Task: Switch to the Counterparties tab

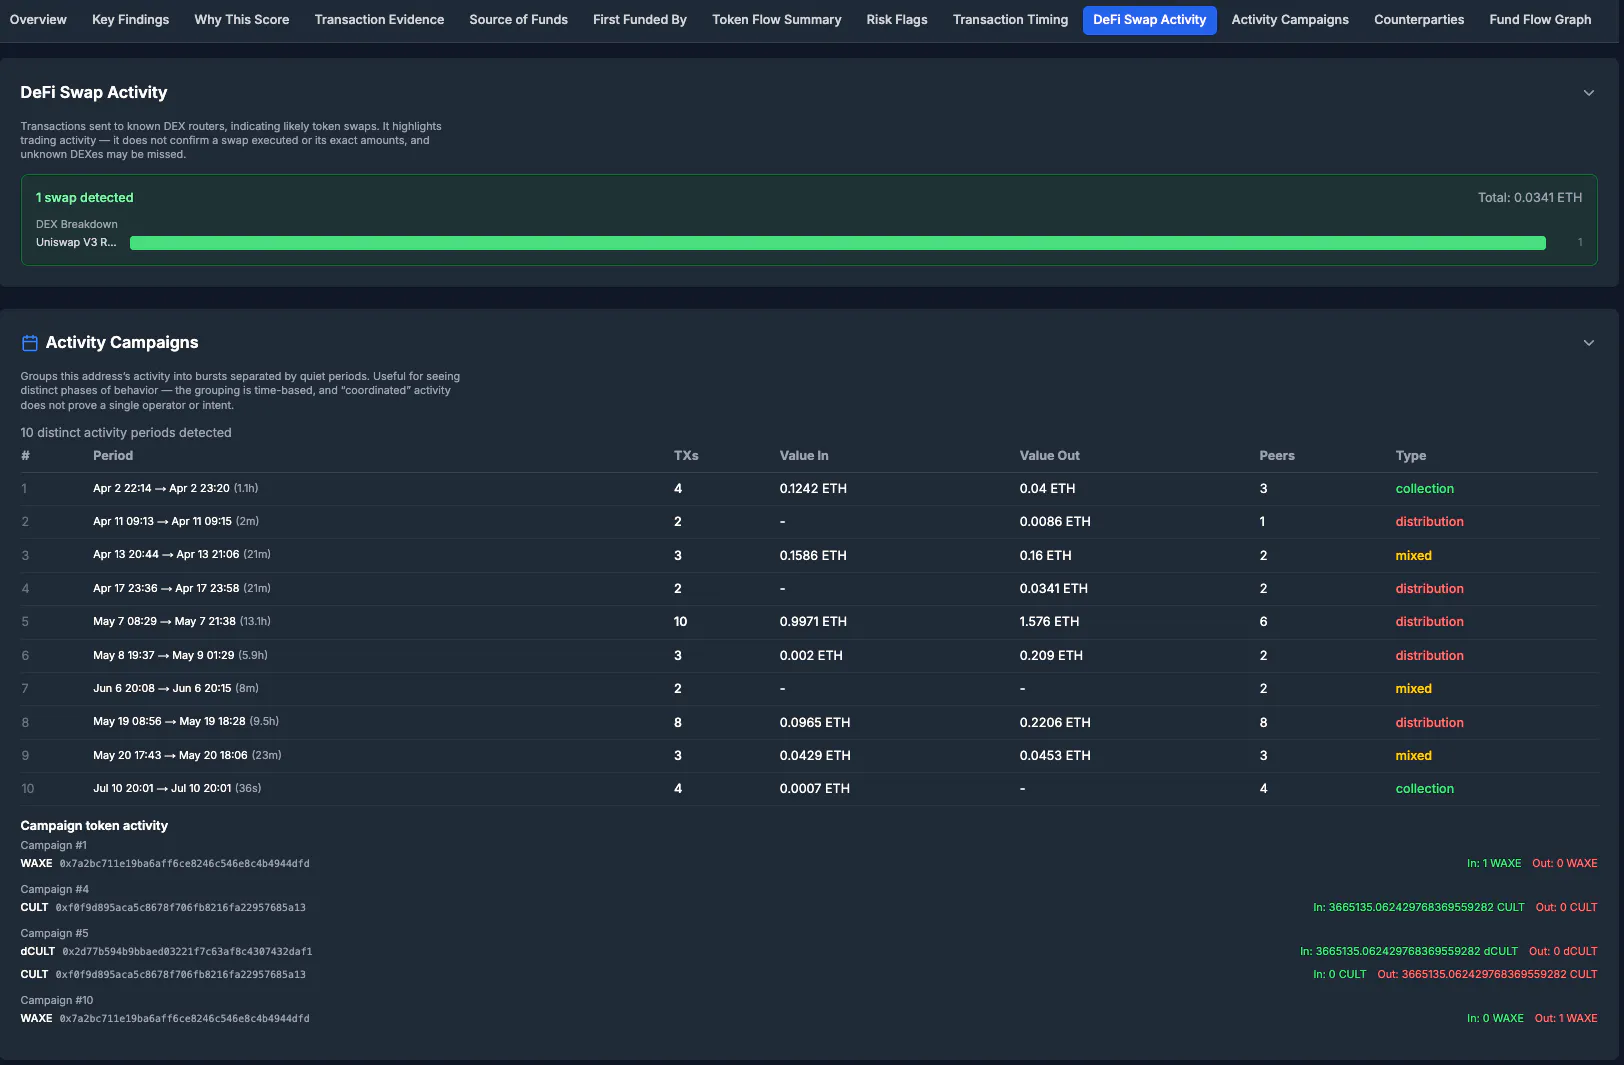Action: (1418, 20)
